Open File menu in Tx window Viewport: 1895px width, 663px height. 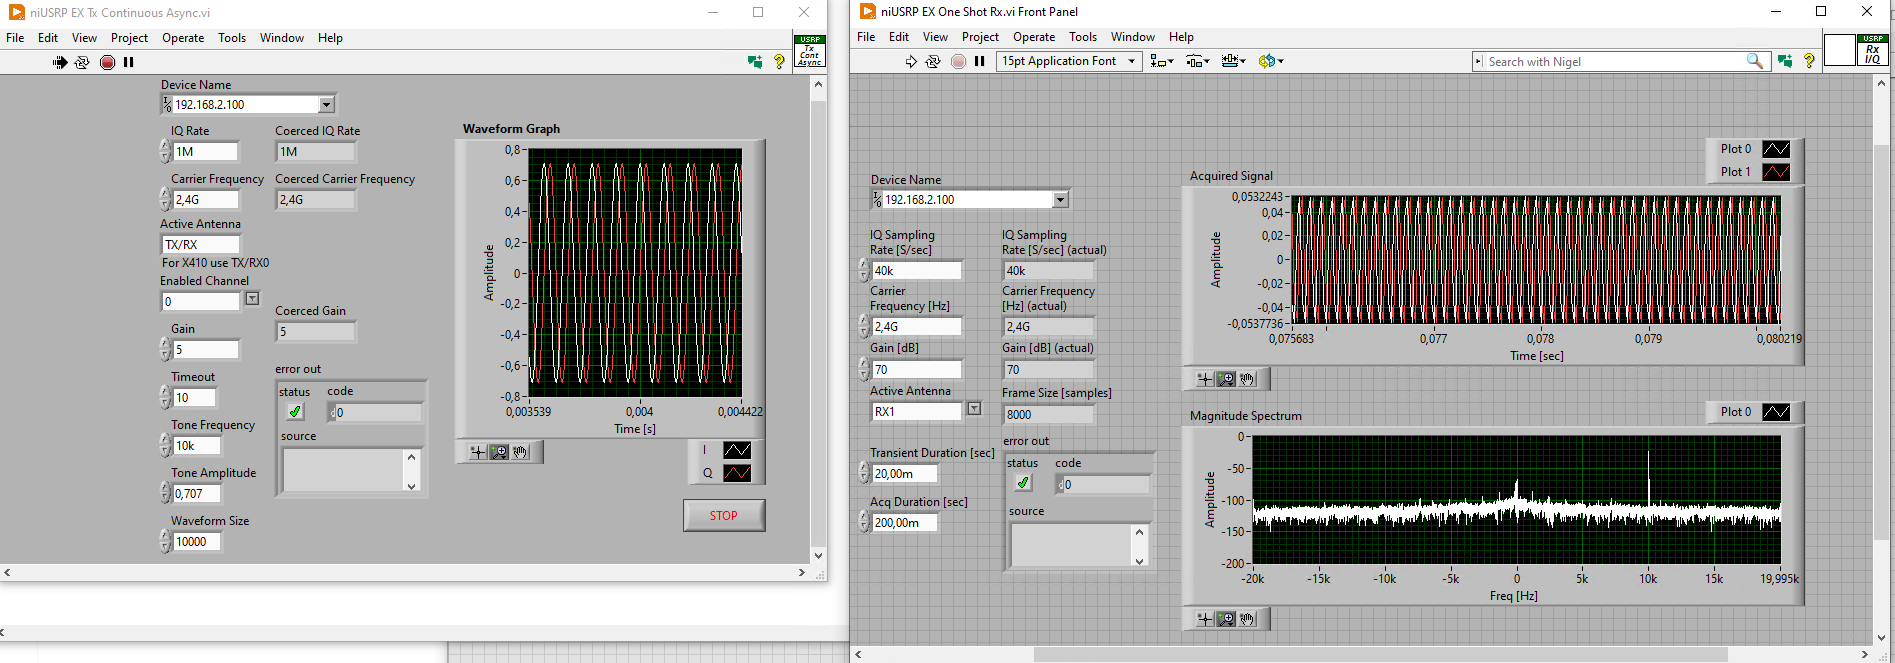[x=15, y=38]
